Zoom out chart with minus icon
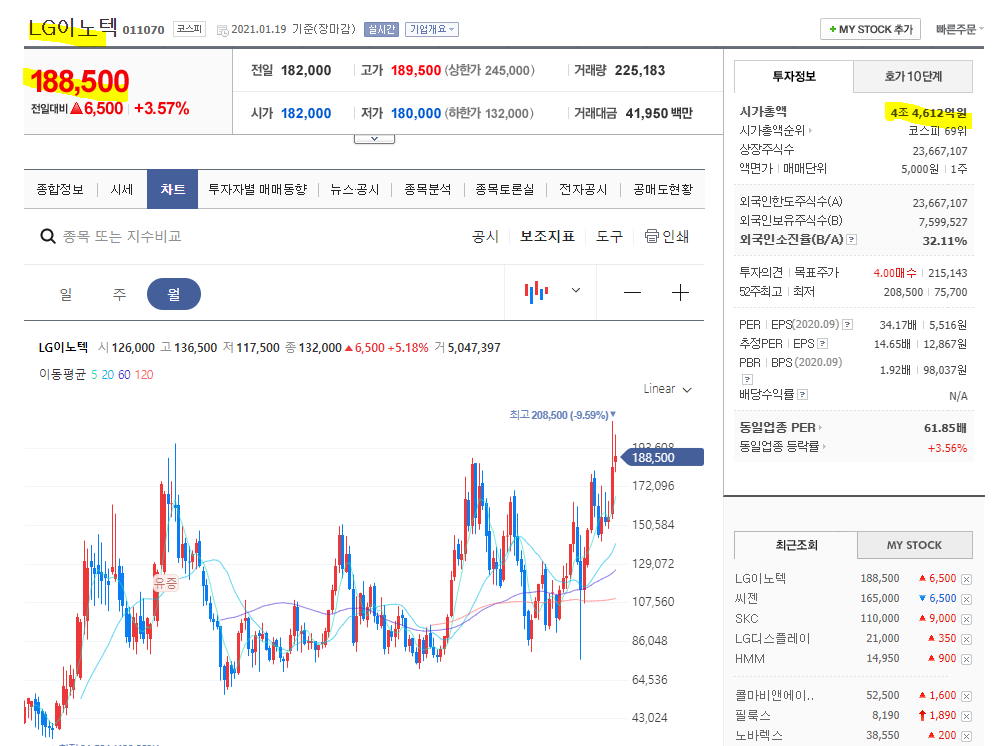Screen dimensions: 999x746 (x=633, y=292)
